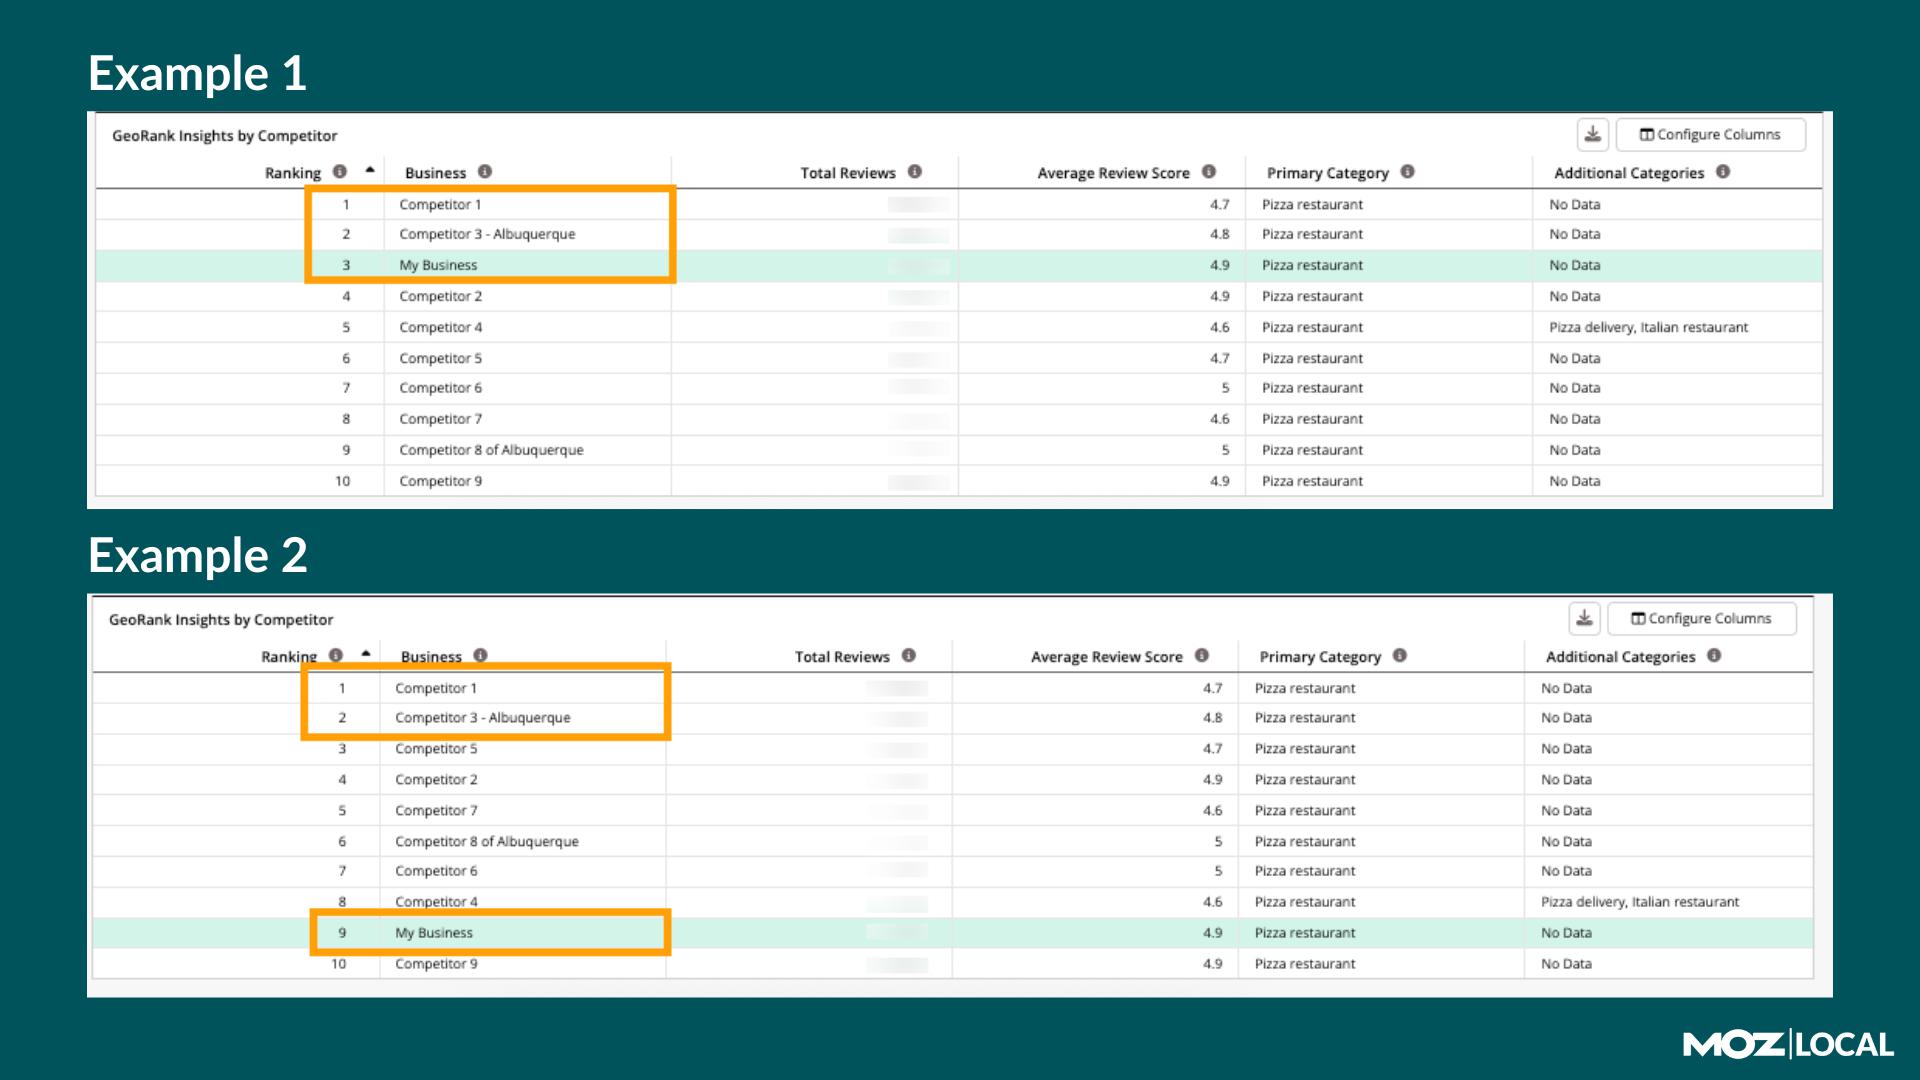The image size is (1920, 1080).
Task: Open Configure Columns in Example 1
Action: click(1711, 133)
